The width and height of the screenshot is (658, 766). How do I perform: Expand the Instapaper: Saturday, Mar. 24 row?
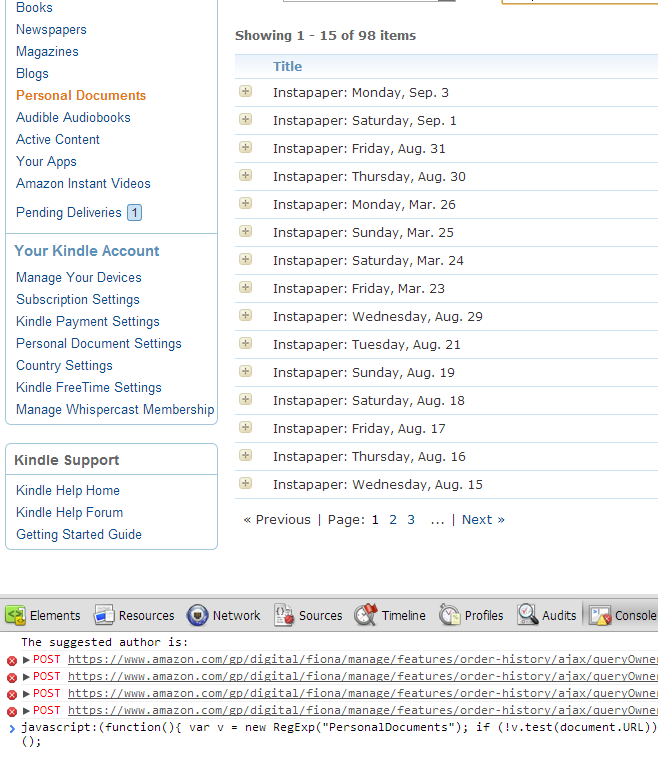pos(246,259)
